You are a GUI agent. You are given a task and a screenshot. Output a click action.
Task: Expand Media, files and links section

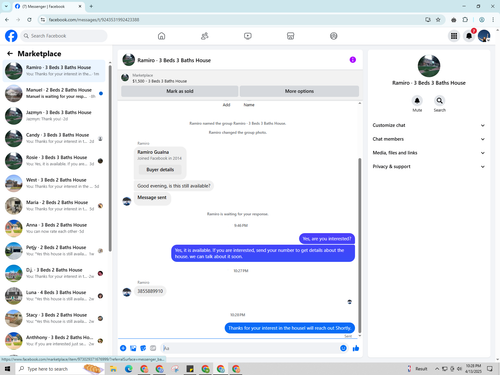point(428,153)
